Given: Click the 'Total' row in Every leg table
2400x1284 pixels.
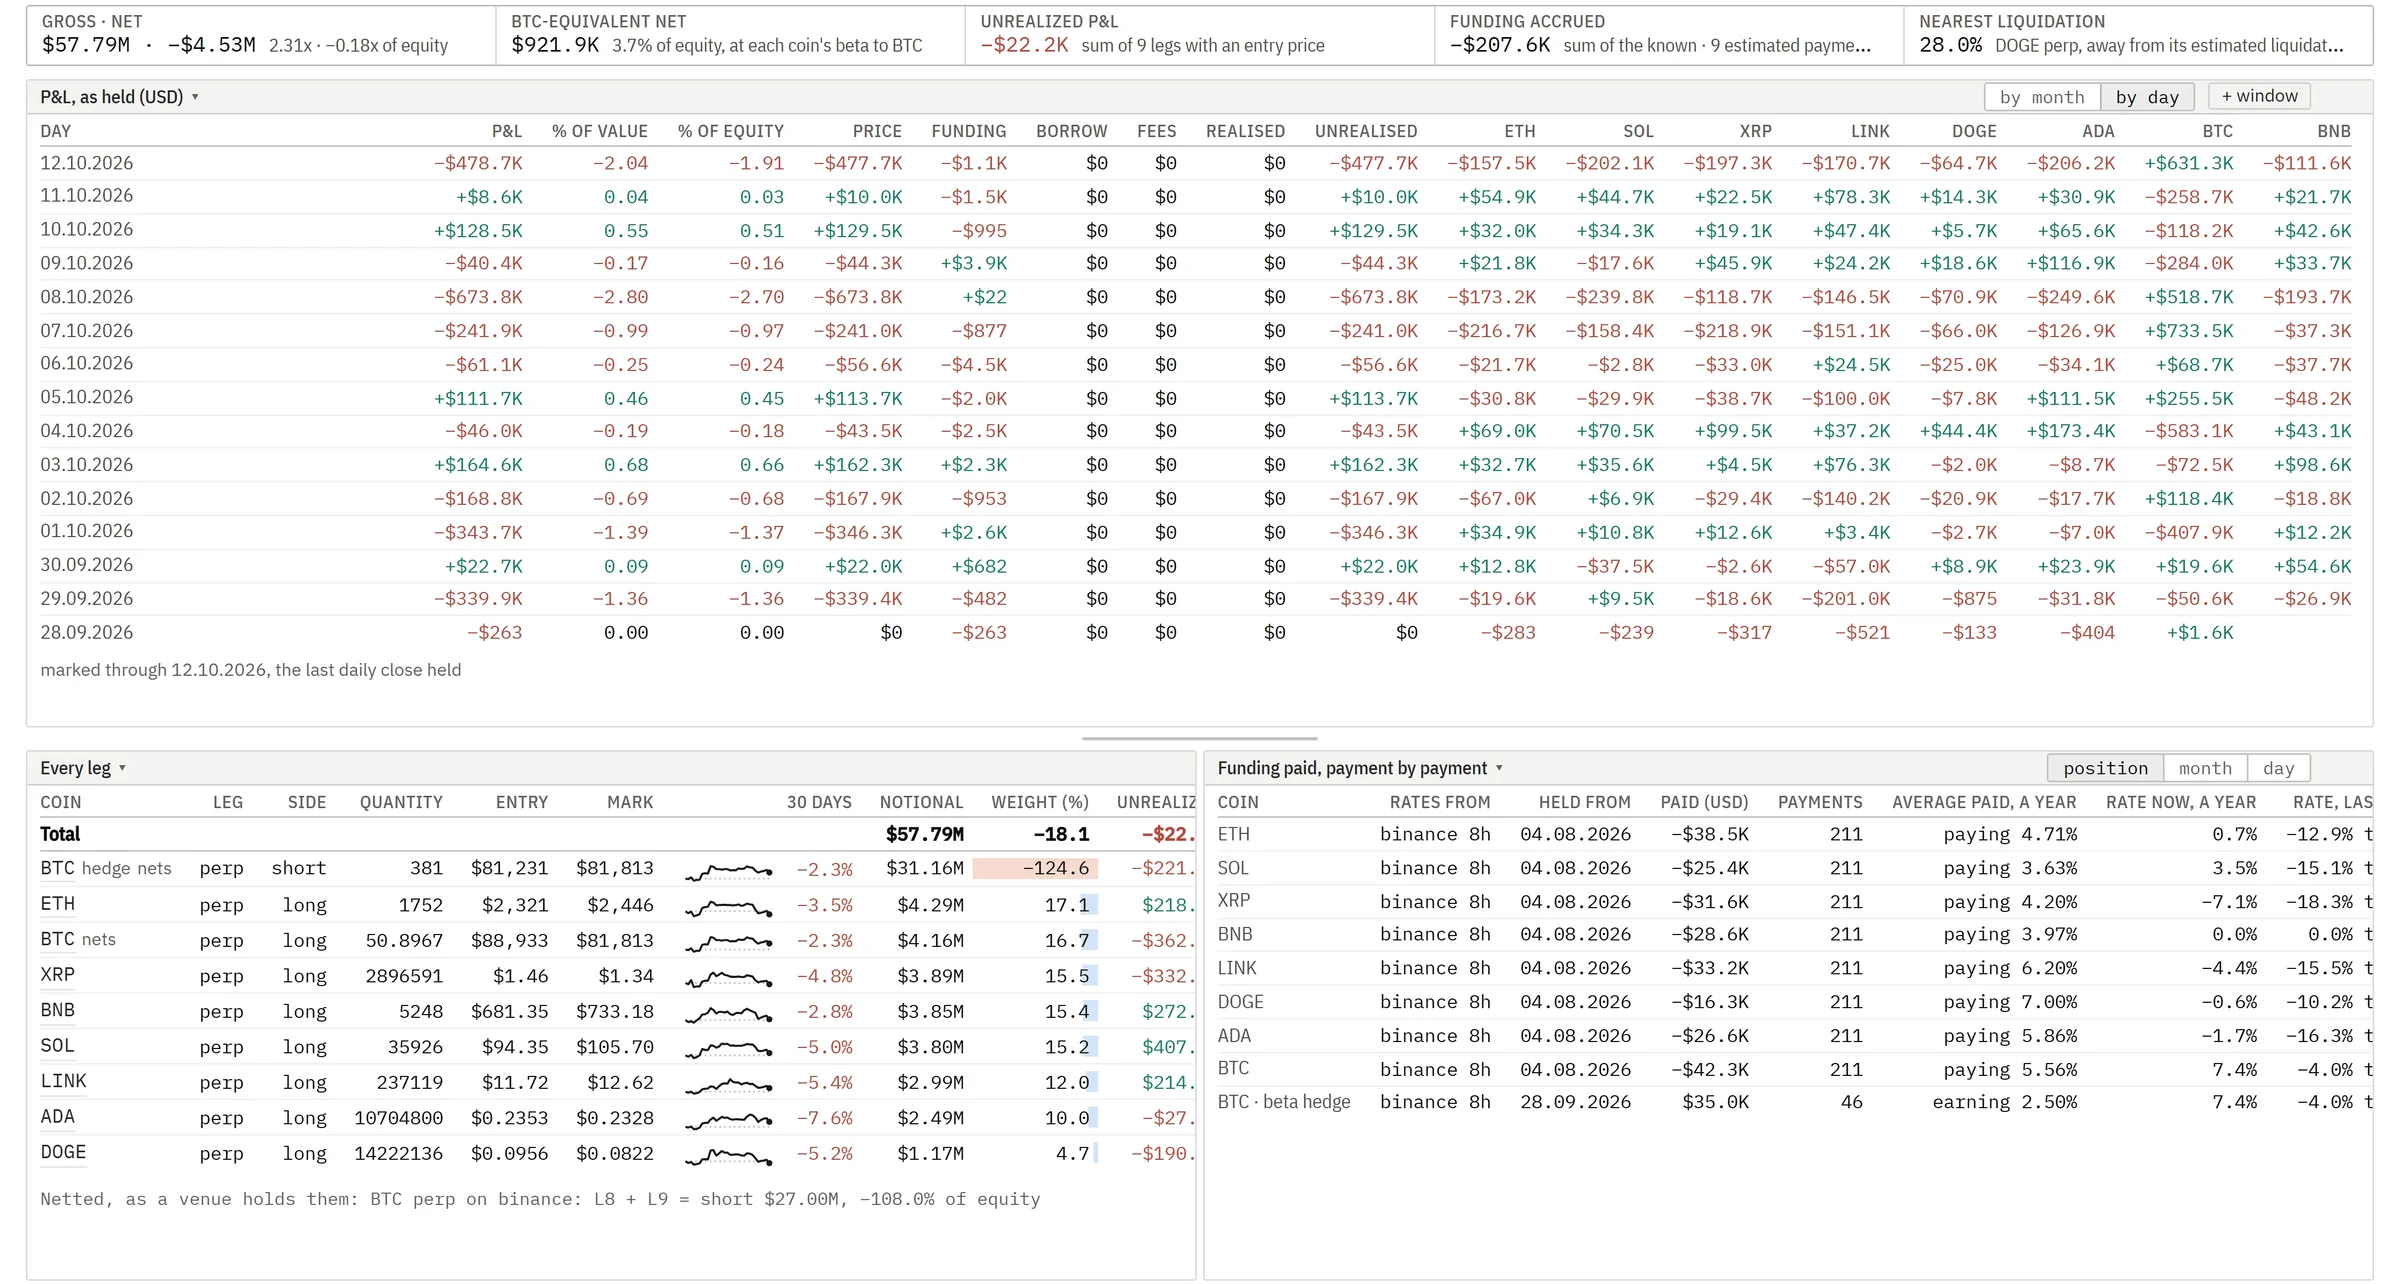Looking at the screenshot, I should point(616,834).
